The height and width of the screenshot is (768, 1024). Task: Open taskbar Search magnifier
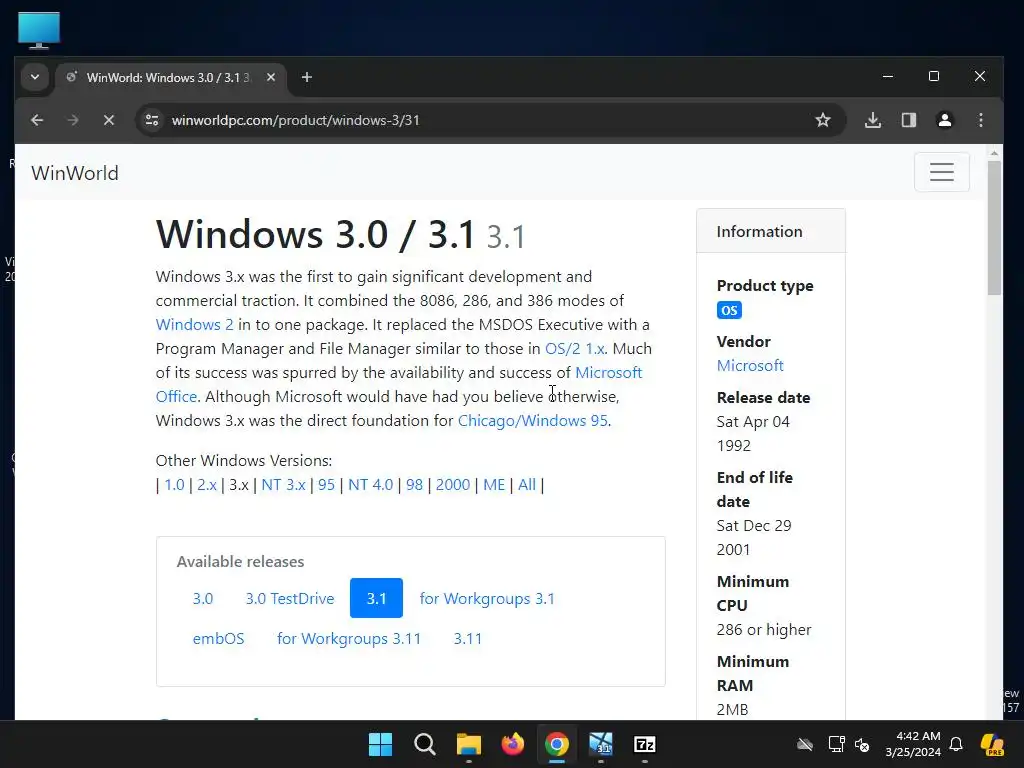coord(424,744)
